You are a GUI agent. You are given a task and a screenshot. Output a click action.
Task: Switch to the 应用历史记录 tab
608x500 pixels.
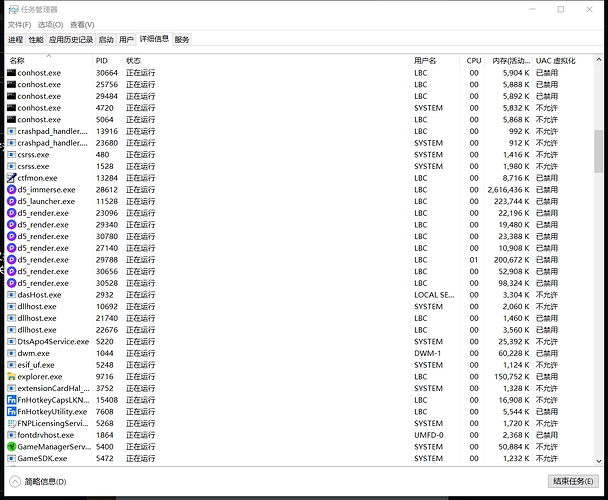[x=71, y=40]
